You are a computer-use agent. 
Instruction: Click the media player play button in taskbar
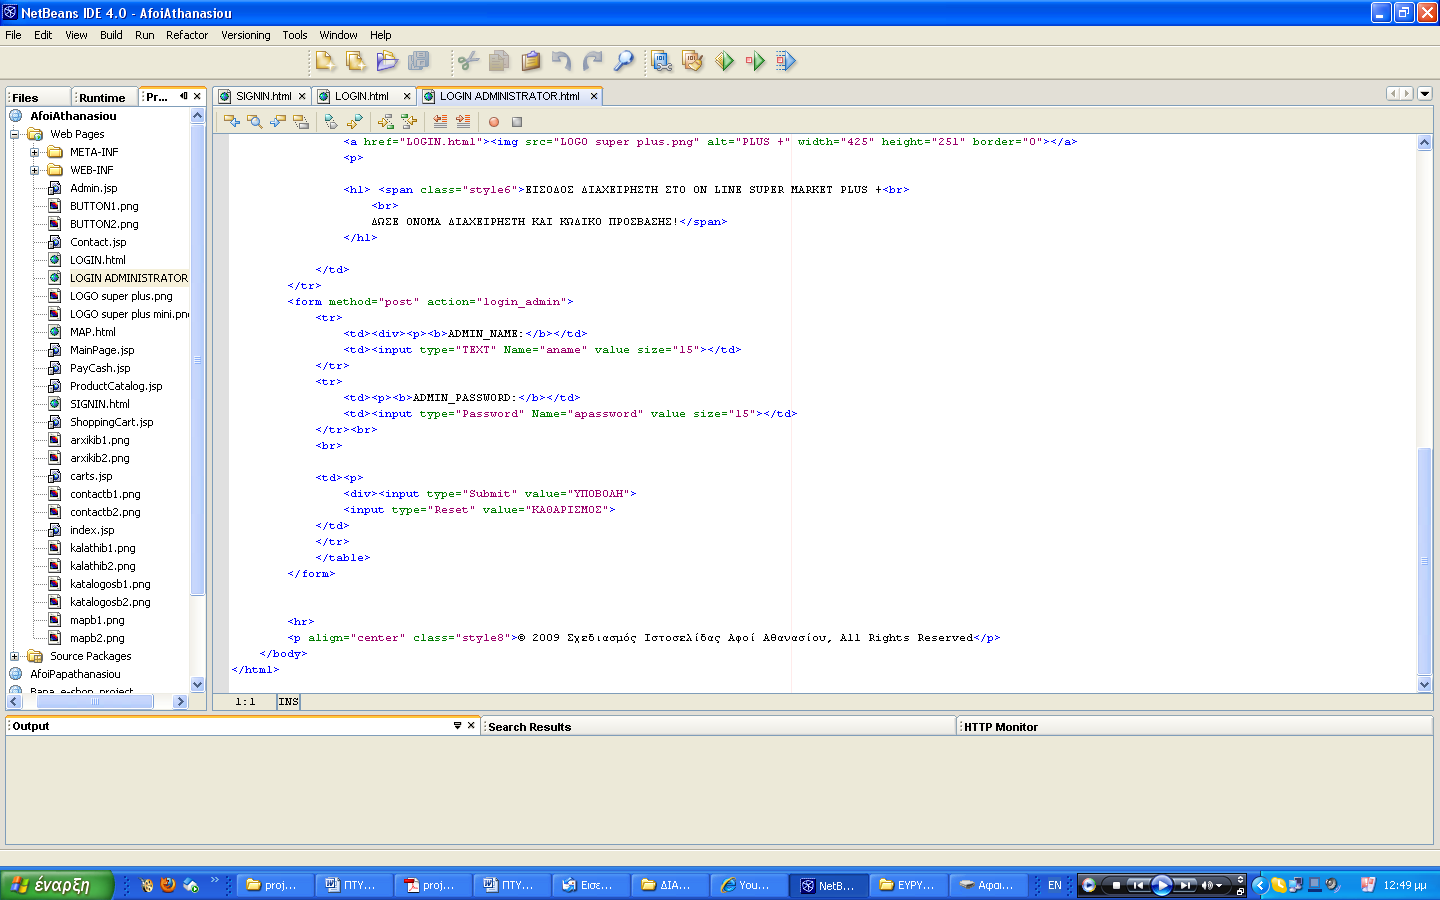pos(1161,885)
